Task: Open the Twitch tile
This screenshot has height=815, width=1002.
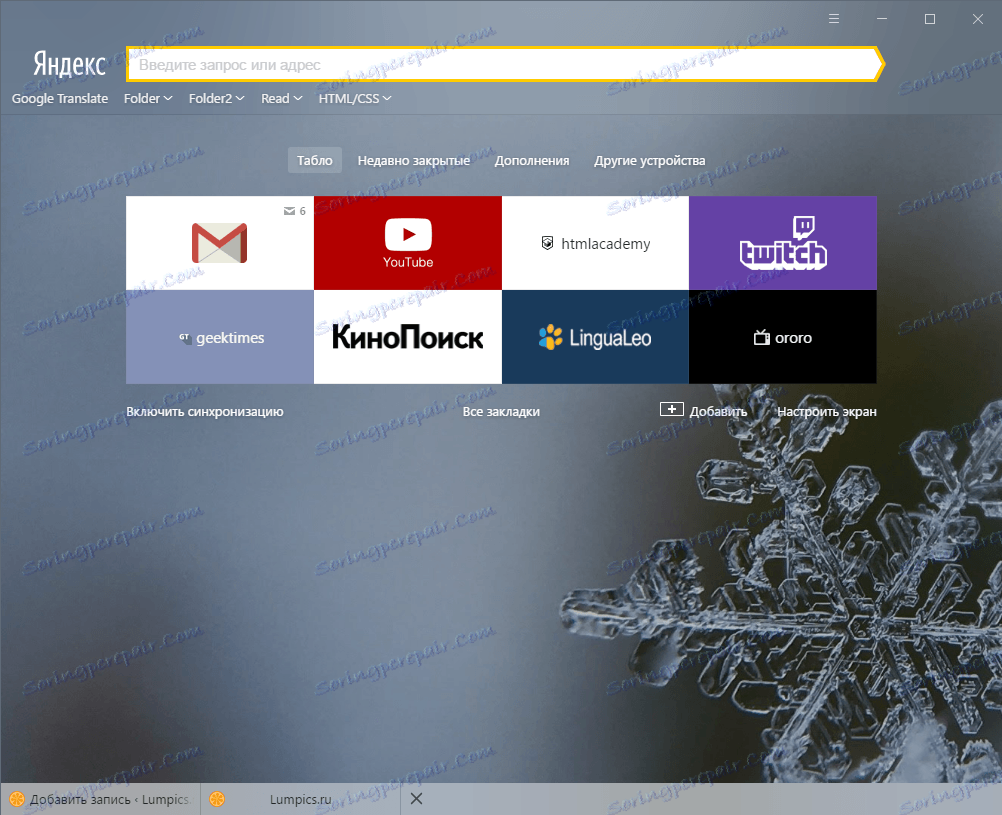Action: tap(783, 243)
